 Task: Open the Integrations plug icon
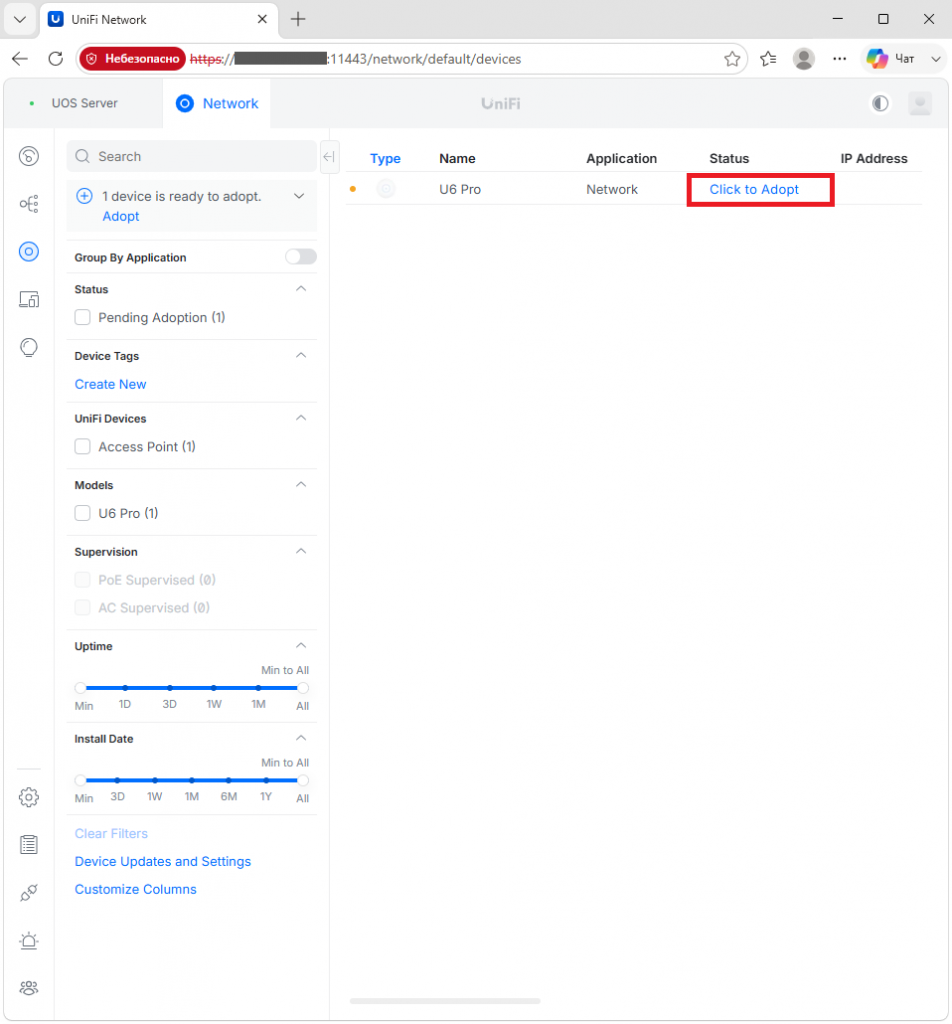point(29,893)
